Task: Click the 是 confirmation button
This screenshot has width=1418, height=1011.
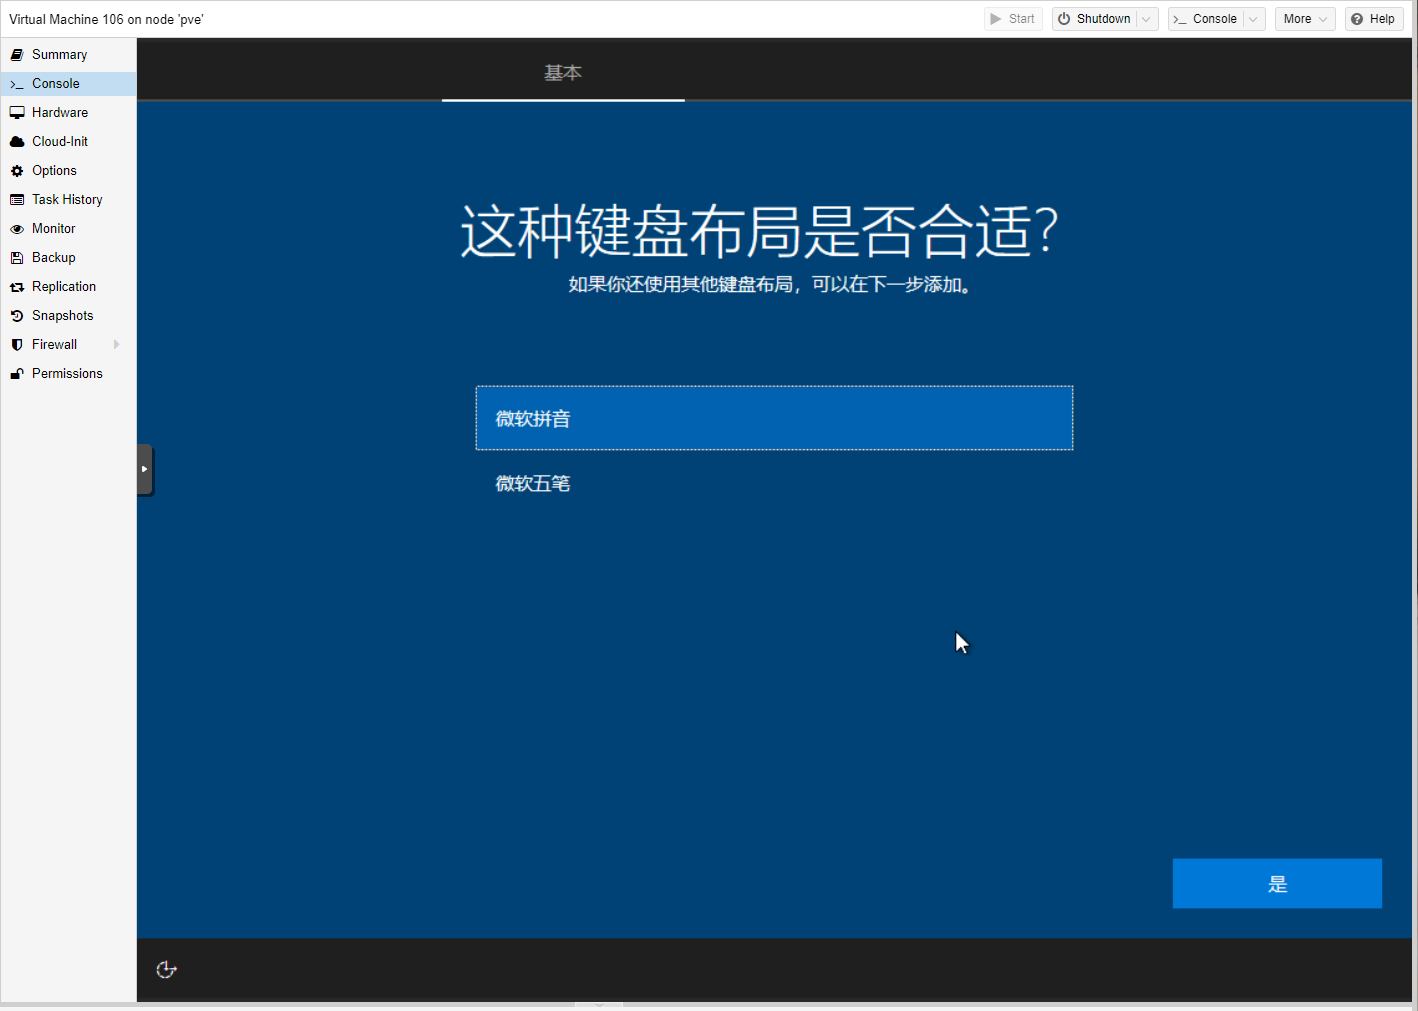Action: coord(1277,884)
